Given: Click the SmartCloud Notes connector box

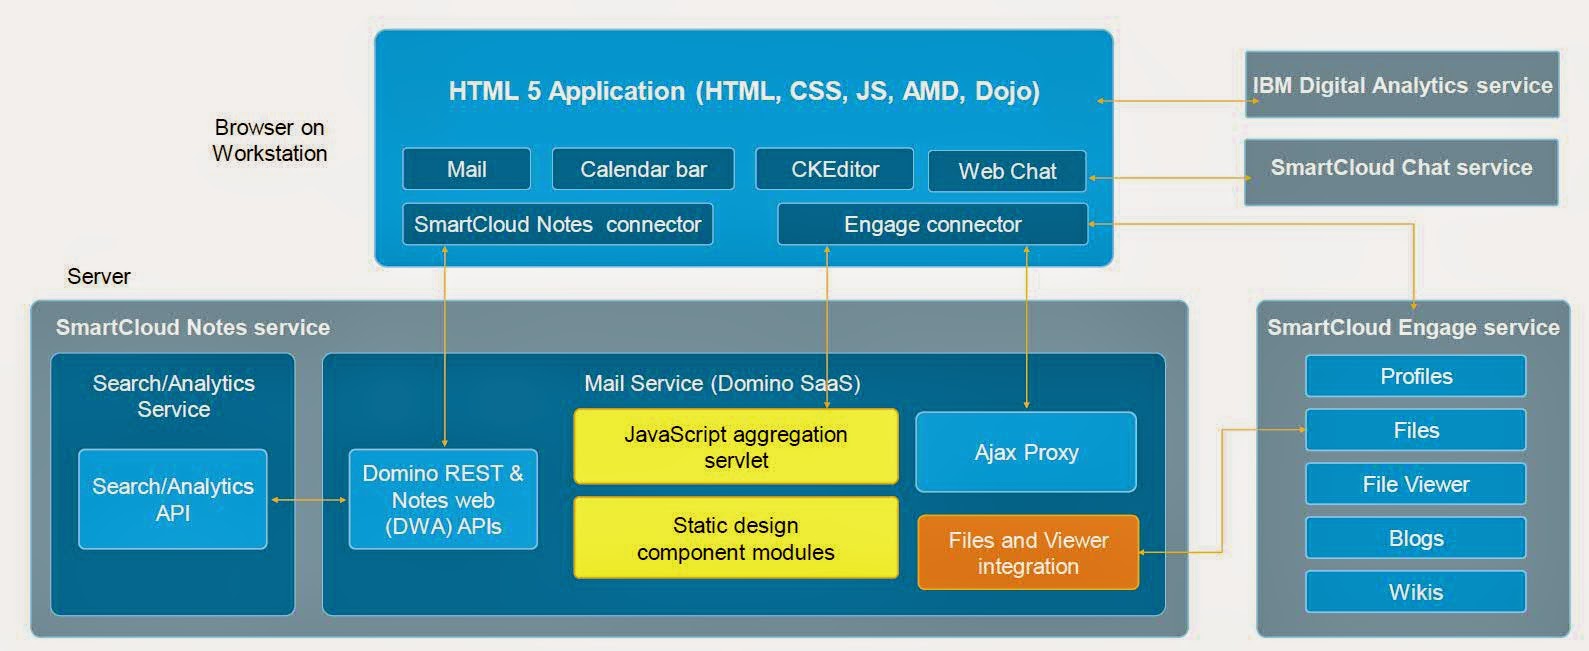Looking at the screenshot, I should (x=557, y=224).
